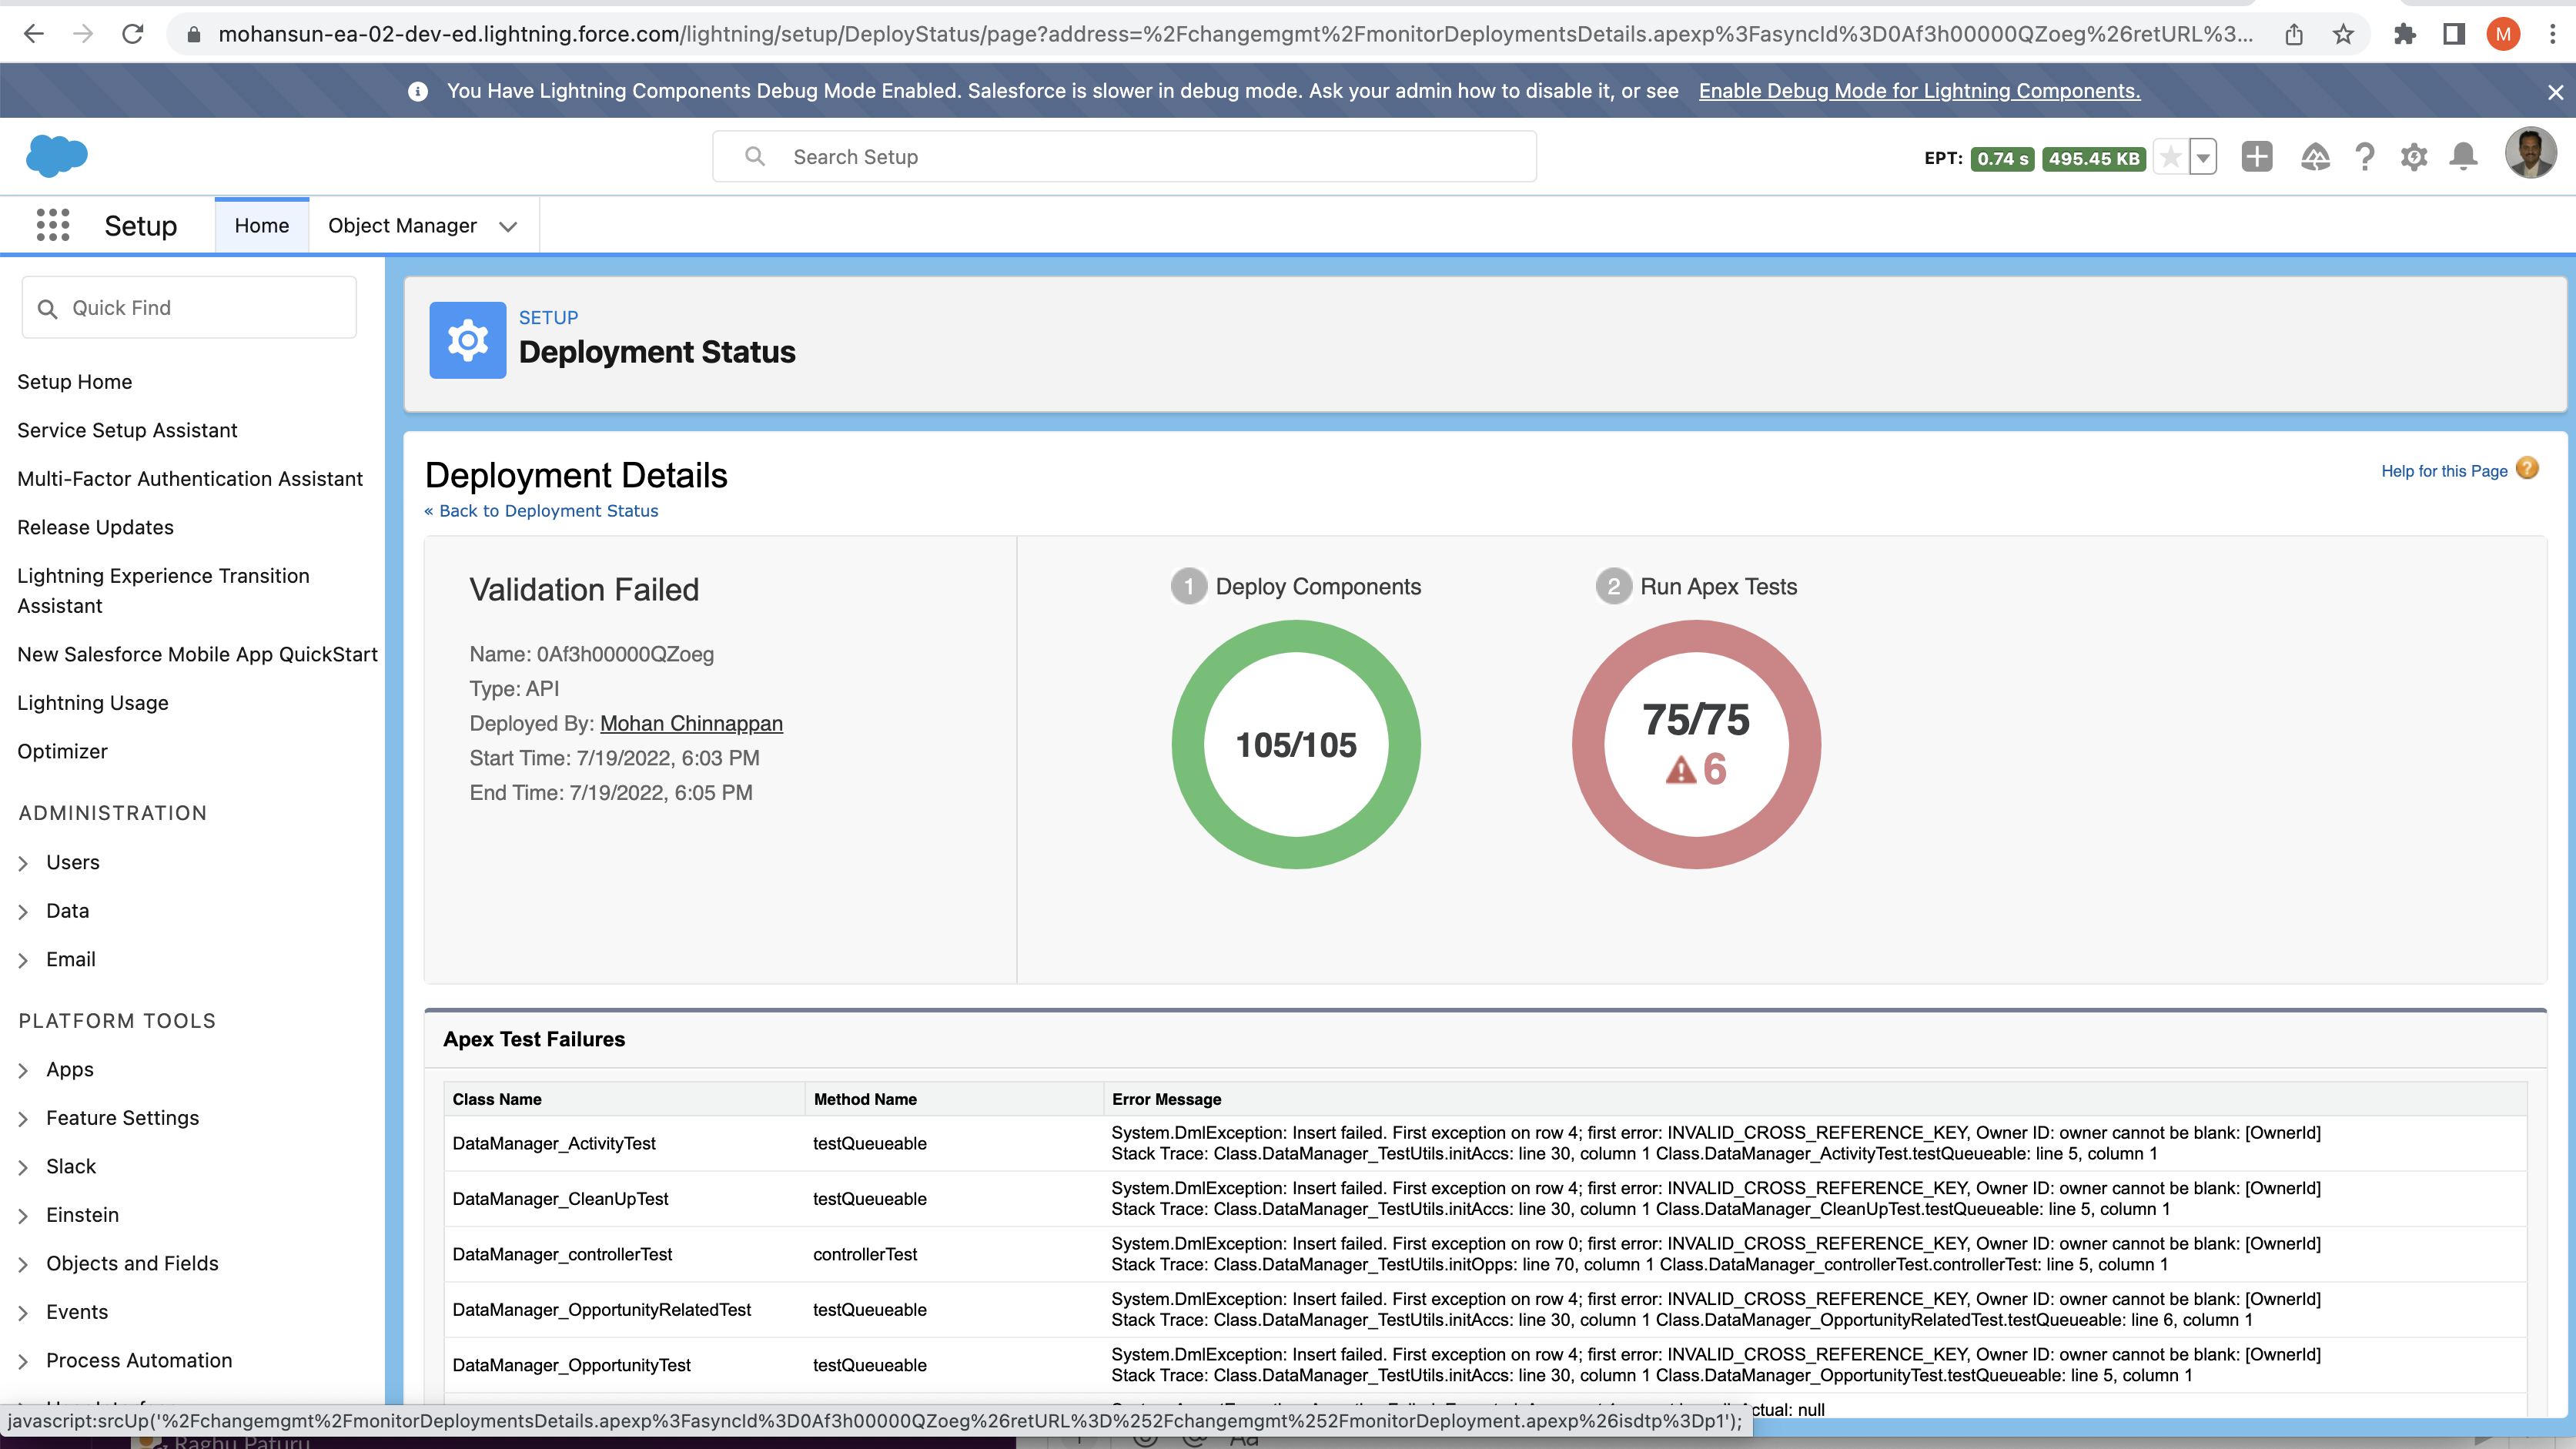Open the Salesforce Help question mark
Viewport: 2576px width, 1449px height.
pos(2364,157)
